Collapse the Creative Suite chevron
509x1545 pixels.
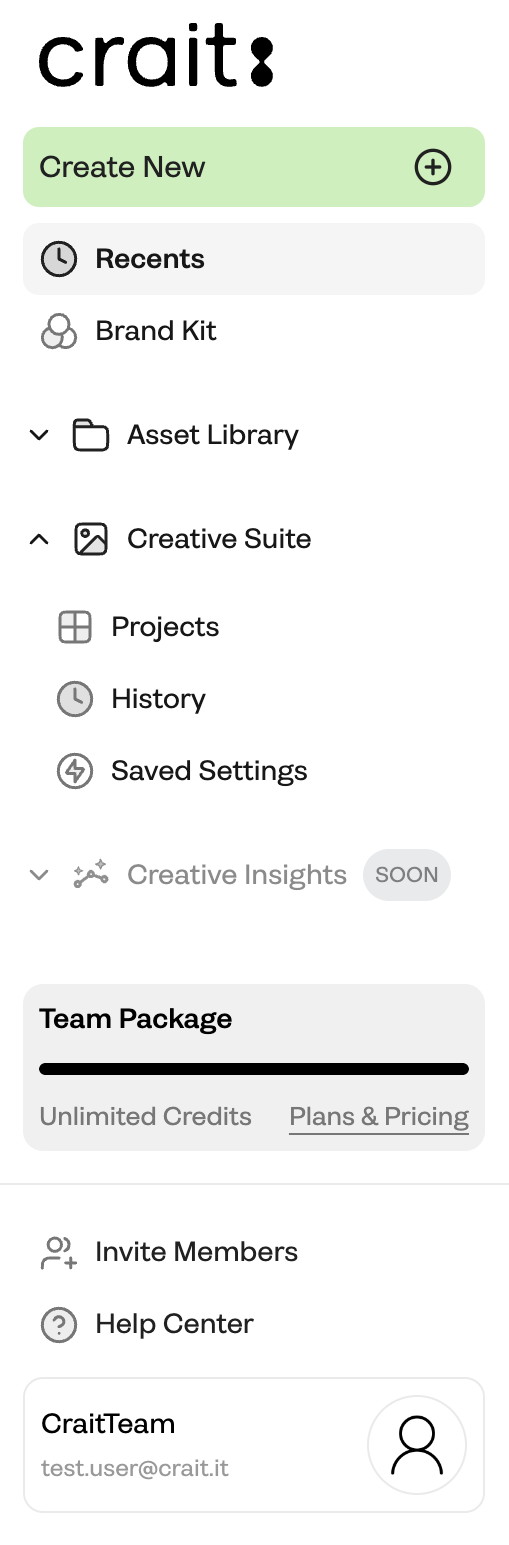coord(39,539)
